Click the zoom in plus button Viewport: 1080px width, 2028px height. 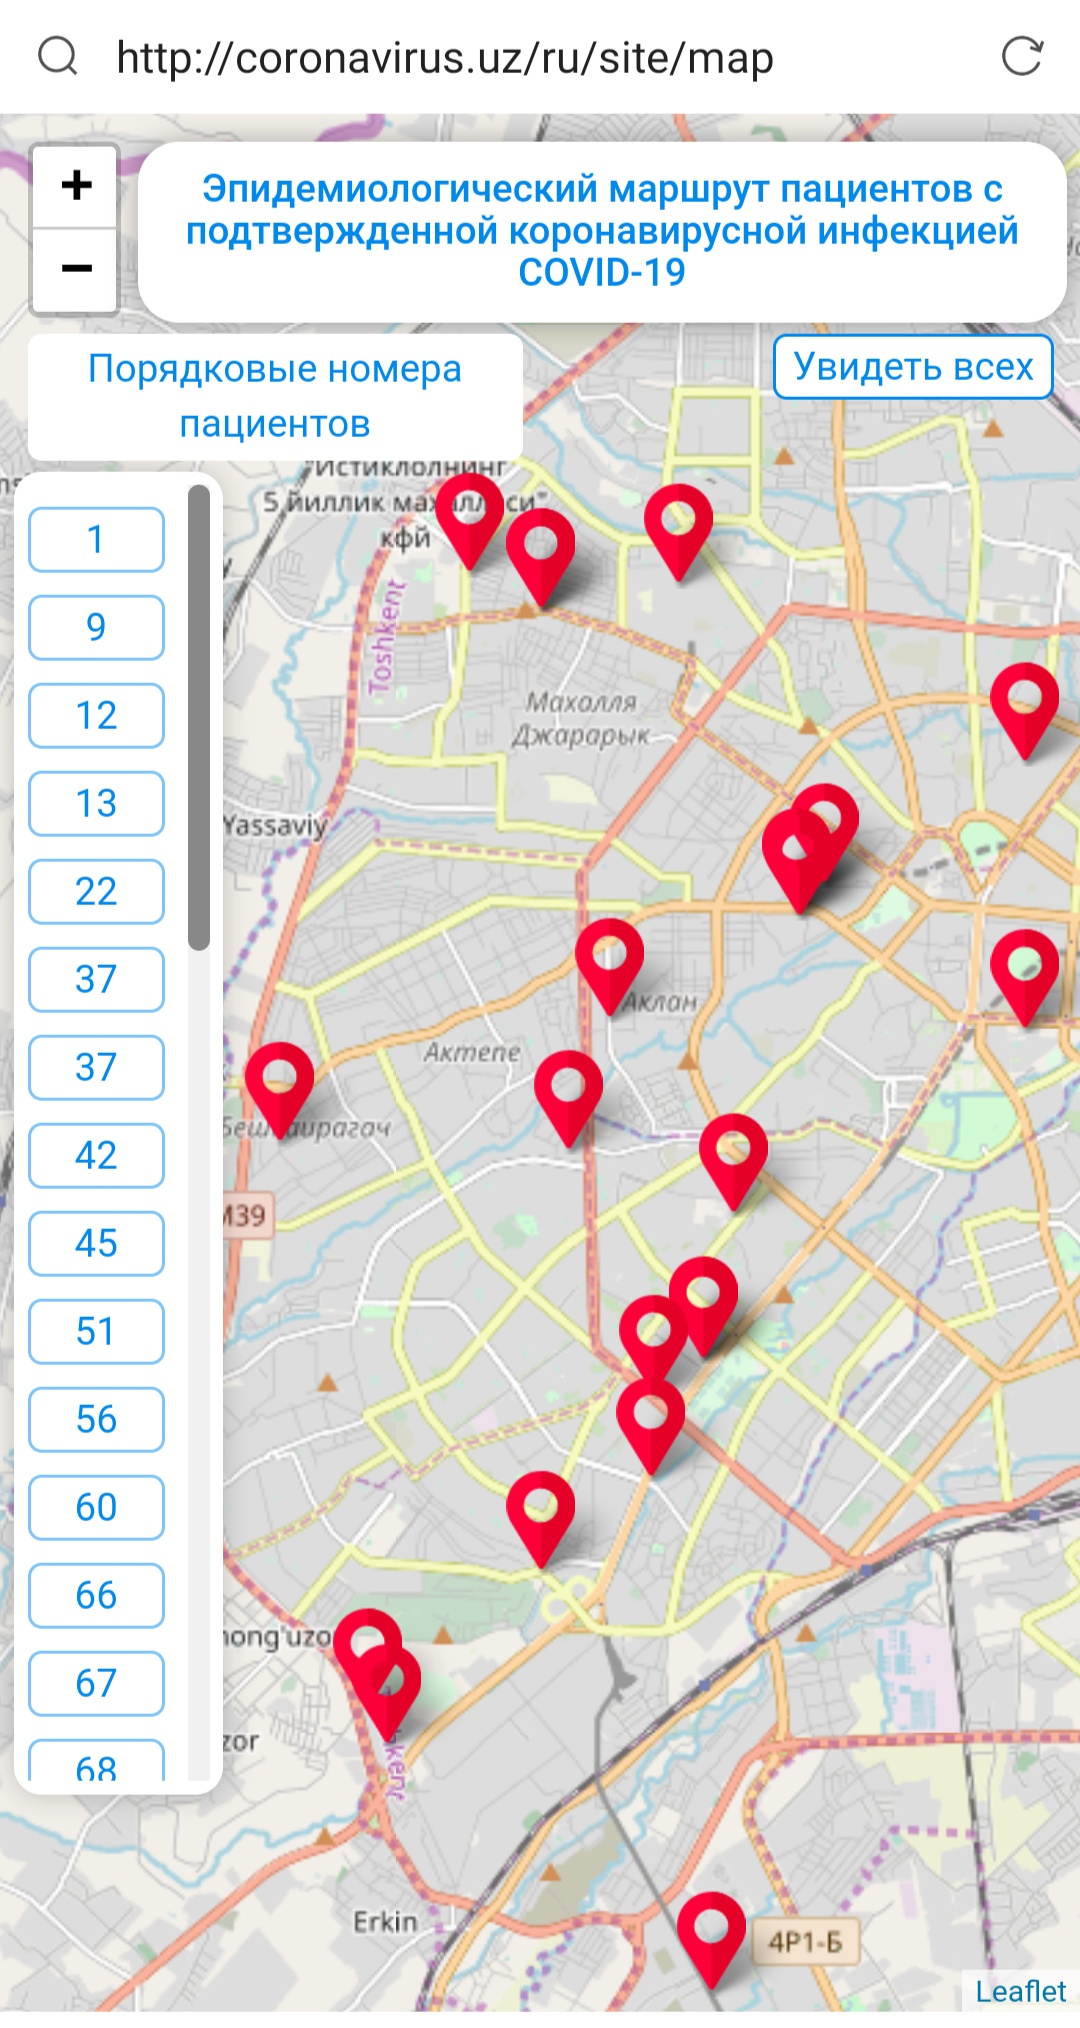pos(76,186)
